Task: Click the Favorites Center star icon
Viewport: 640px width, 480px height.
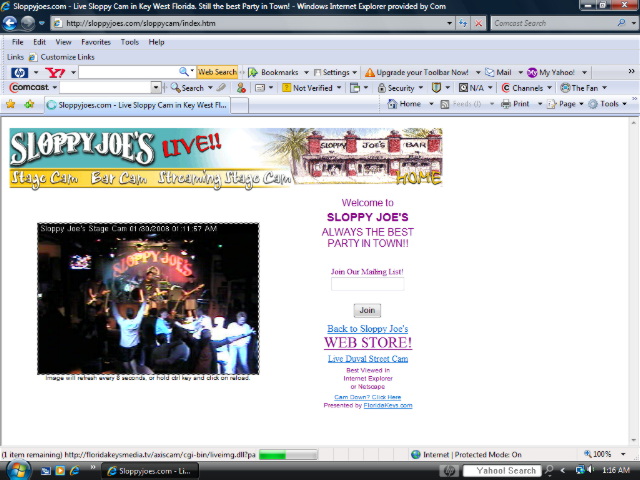Action: tap(11, 104)
